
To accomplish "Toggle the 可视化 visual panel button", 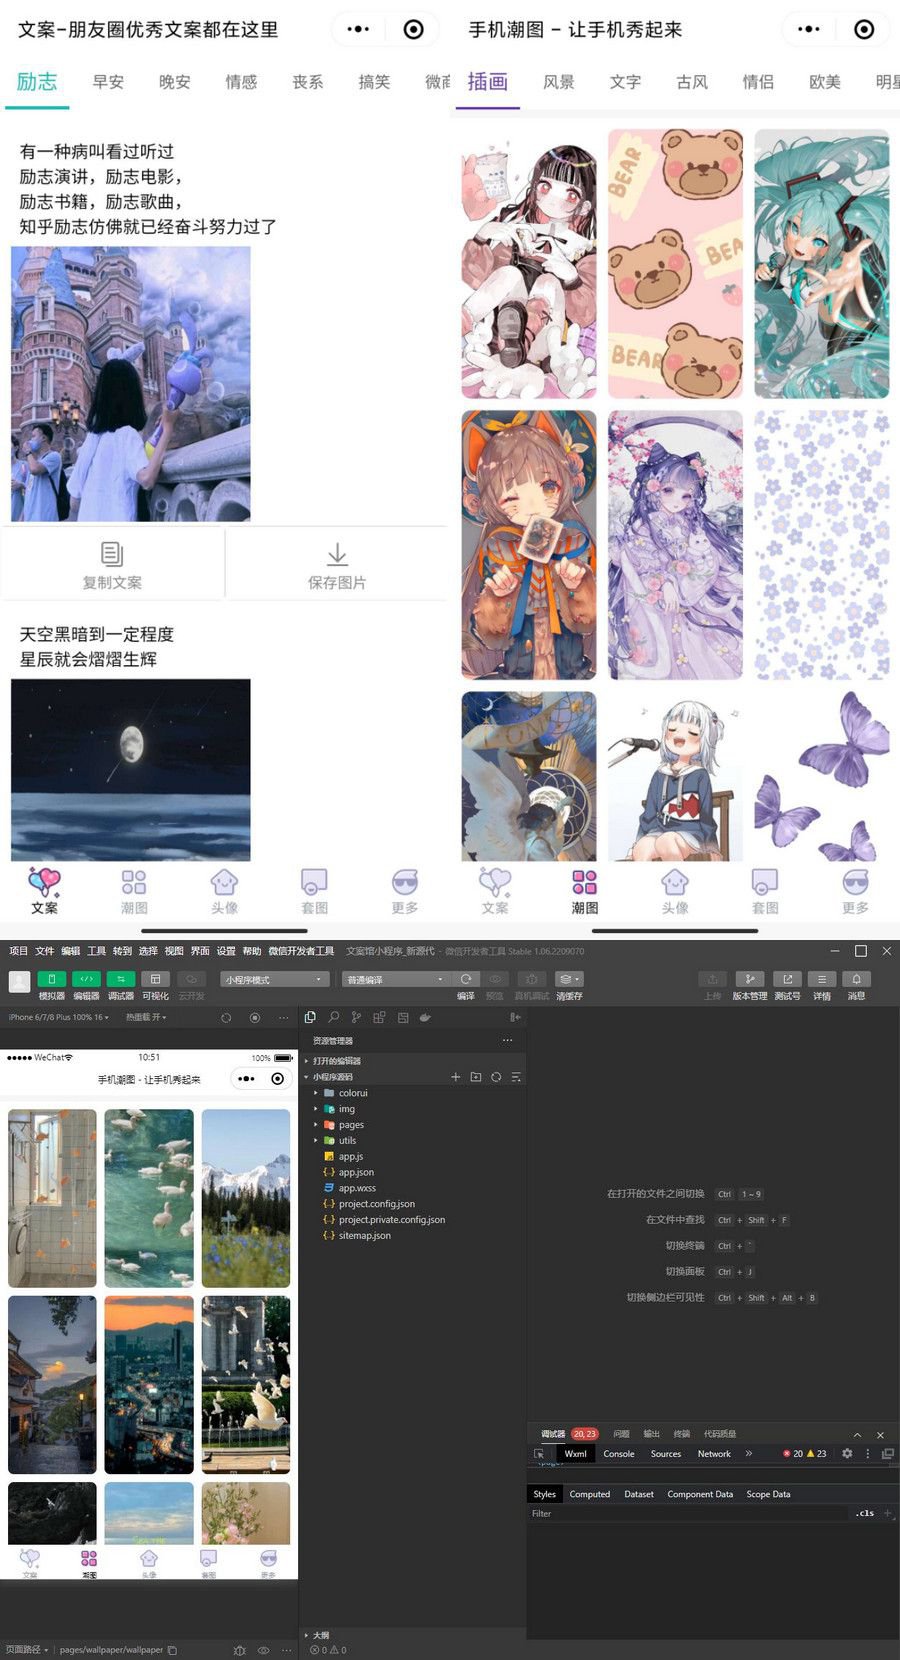I will point(155,979).
